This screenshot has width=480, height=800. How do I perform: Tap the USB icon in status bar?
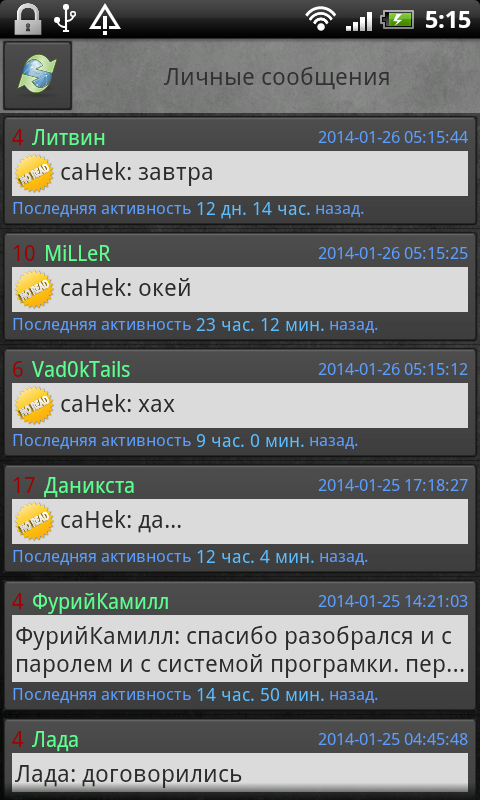coord(65,19)
